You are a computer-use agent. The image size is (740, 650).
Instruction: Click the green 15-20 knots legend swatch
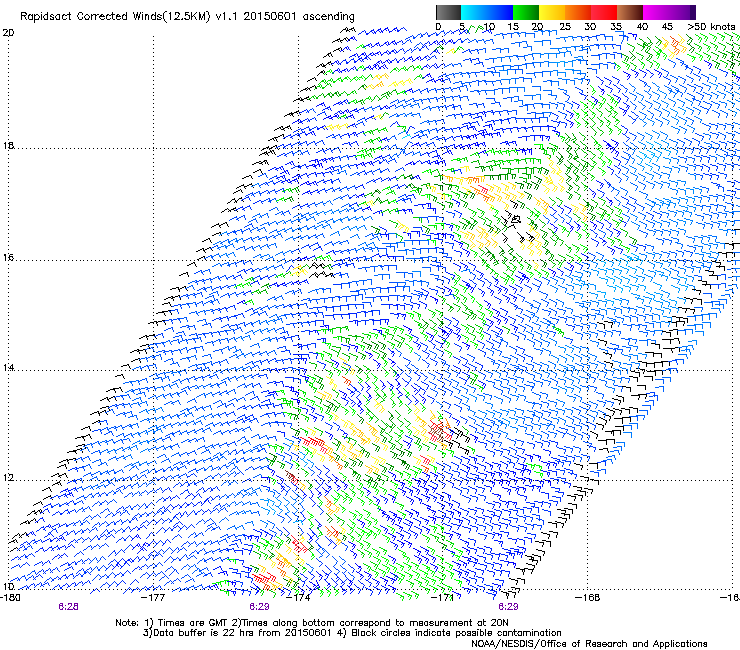point(526,12)
